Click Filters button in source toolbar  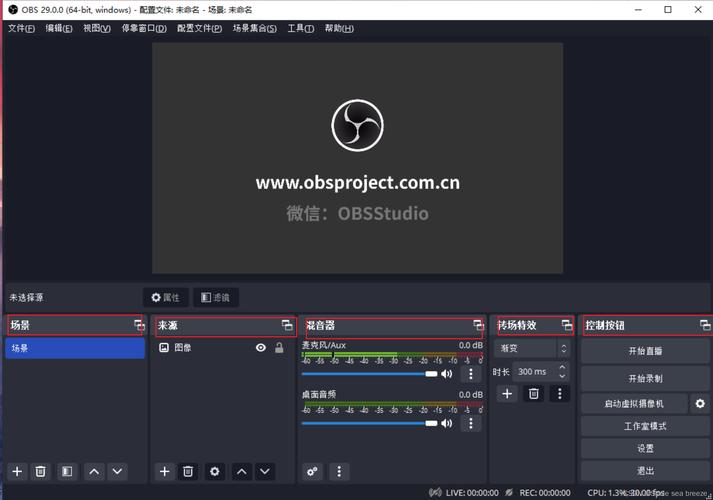[x=216, y=297]
